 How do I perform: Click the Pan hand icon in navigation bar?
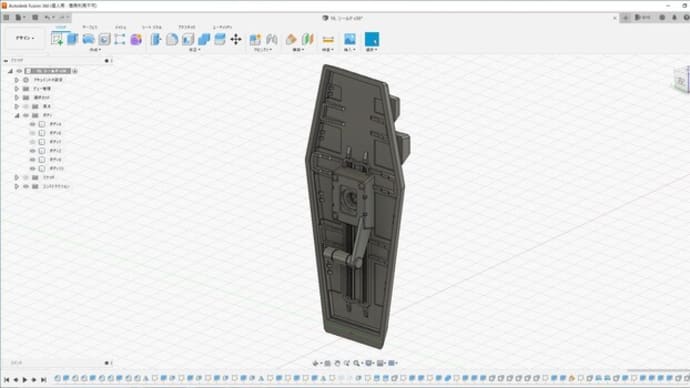point(338,363)
